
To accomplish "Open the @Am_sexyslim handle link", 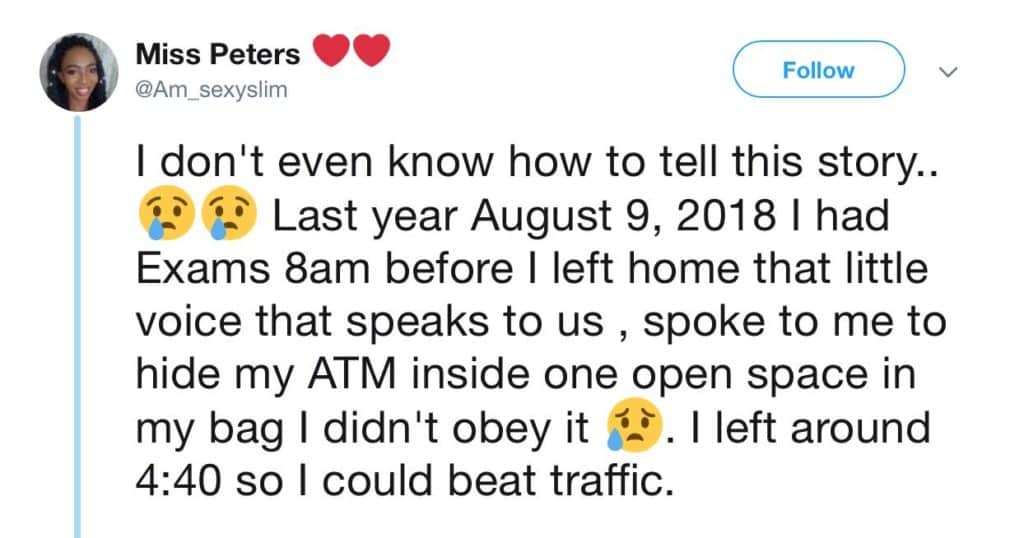I will (210, 90).
